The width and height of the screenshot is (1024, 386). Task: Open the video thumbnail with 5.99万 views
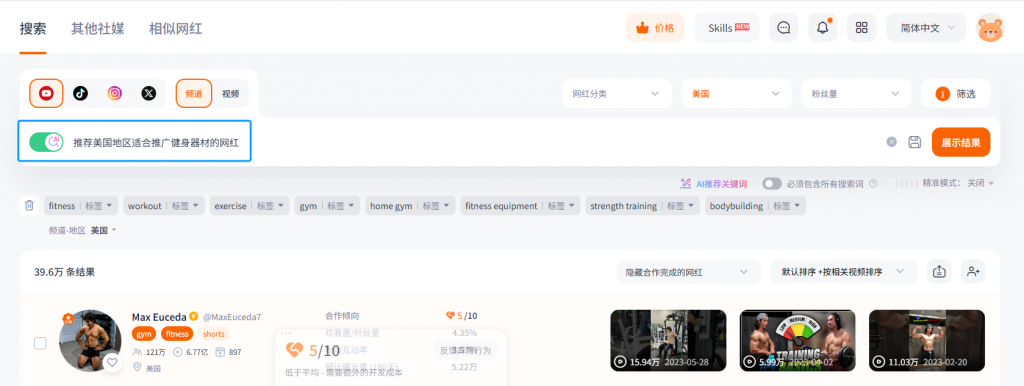click(797, 340)
